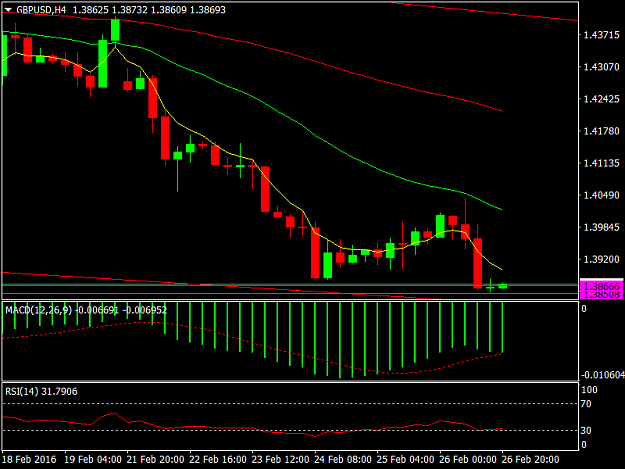The height and width of the screenshot is (469, 625).
Task: Click the RSI 100 scale label
Action: pos(589,390)
